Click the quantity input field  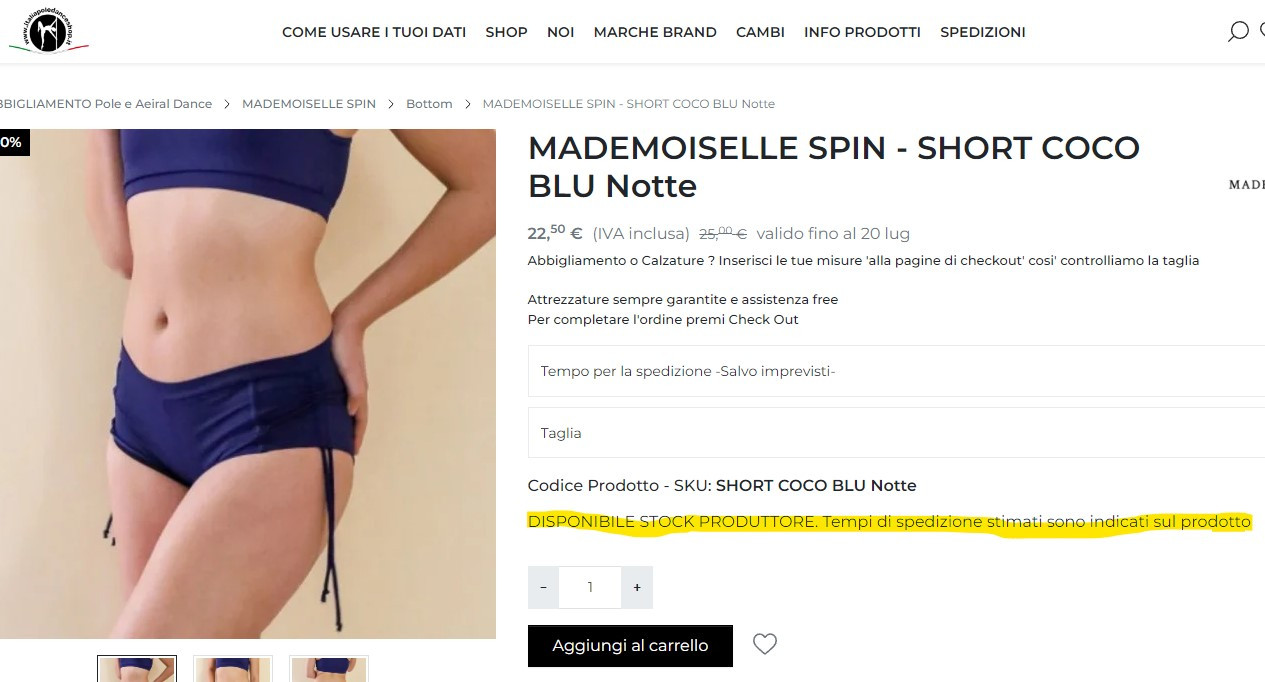click(590, 588)
